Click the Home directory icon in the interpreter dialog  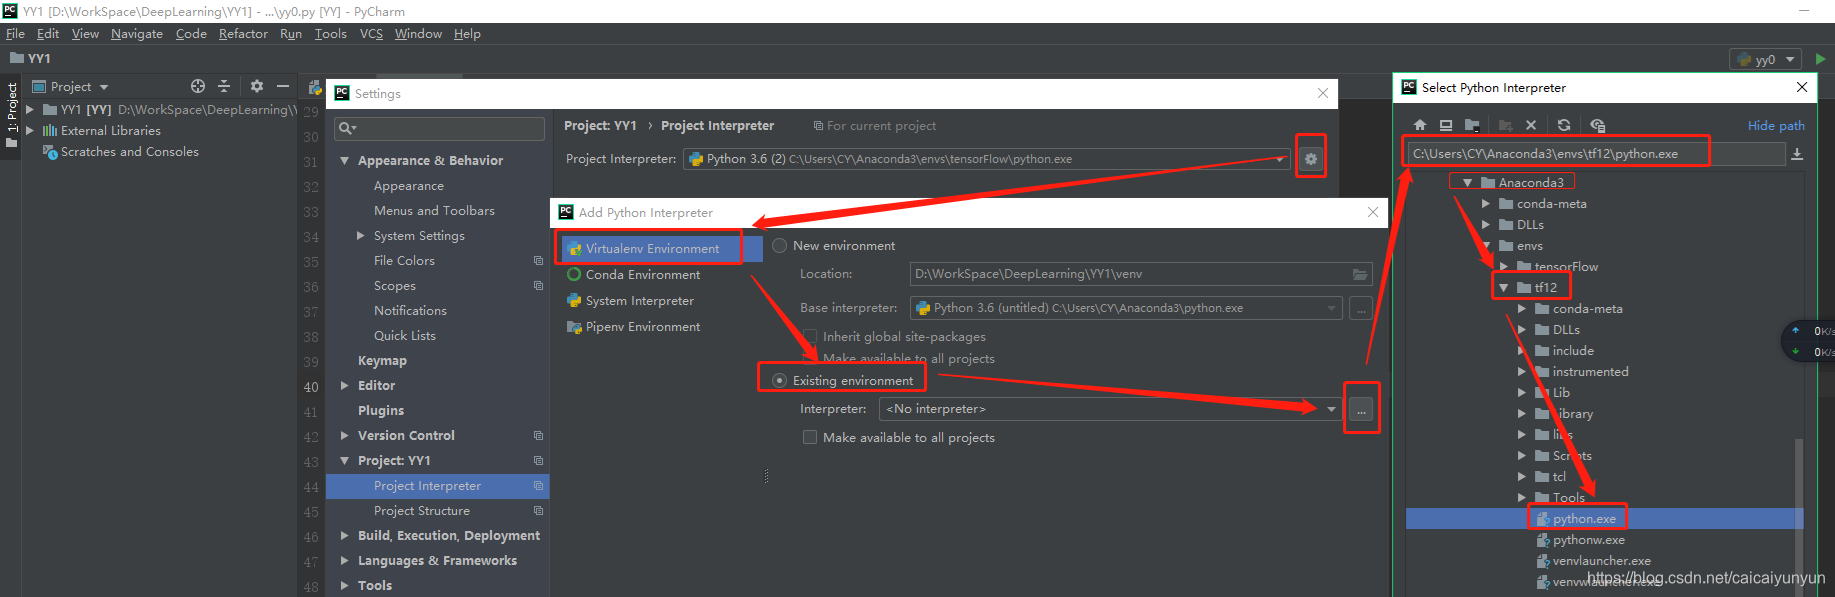pyautogui.click(x=1420, y=125)
